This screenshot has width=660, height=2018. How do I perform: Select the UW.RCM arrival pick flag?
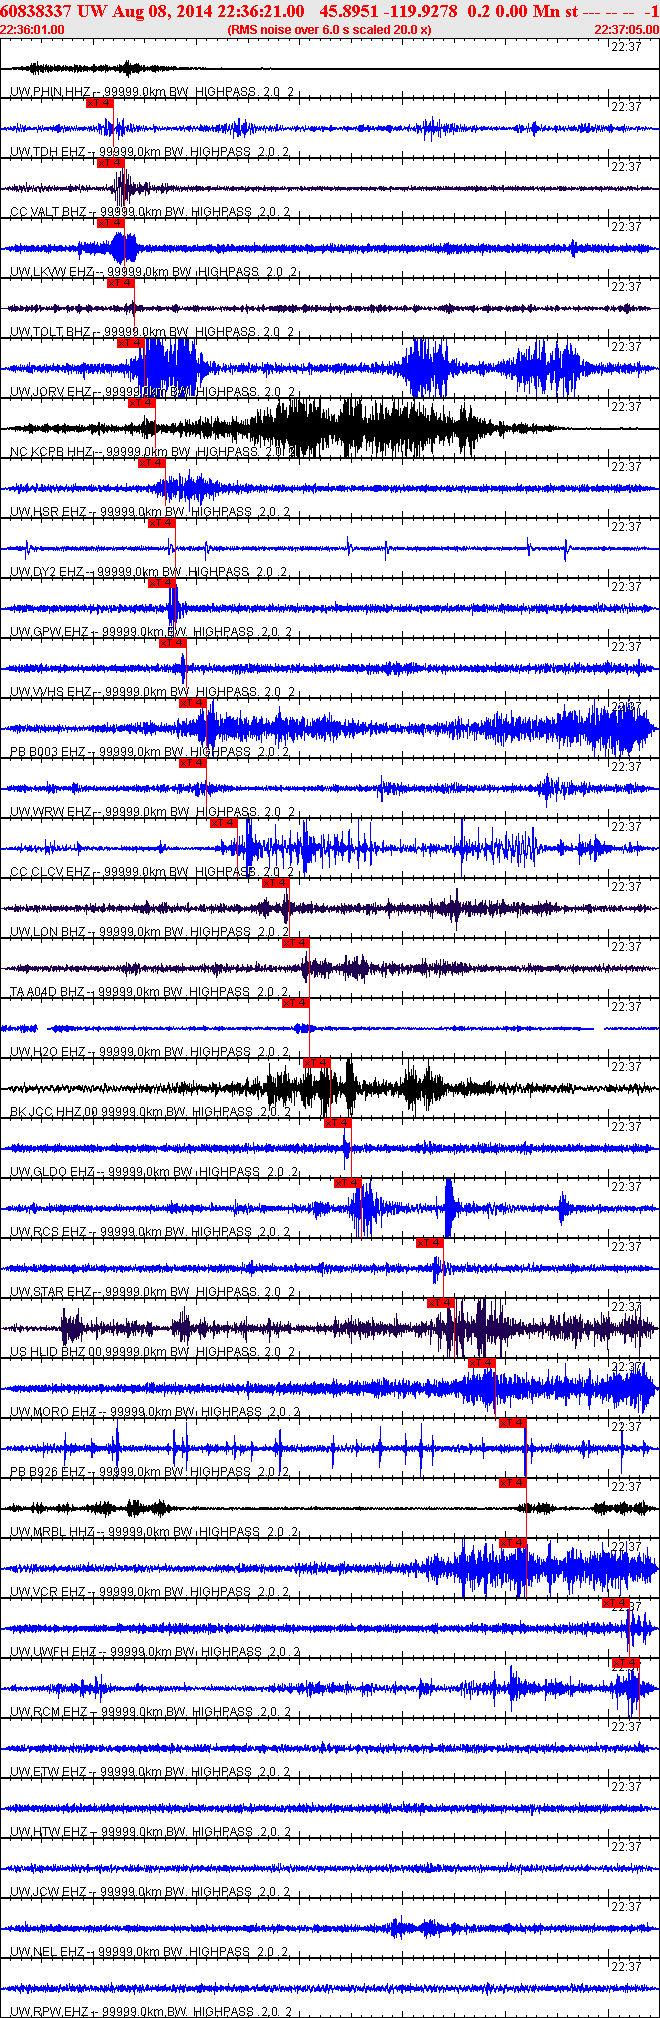625,1663
